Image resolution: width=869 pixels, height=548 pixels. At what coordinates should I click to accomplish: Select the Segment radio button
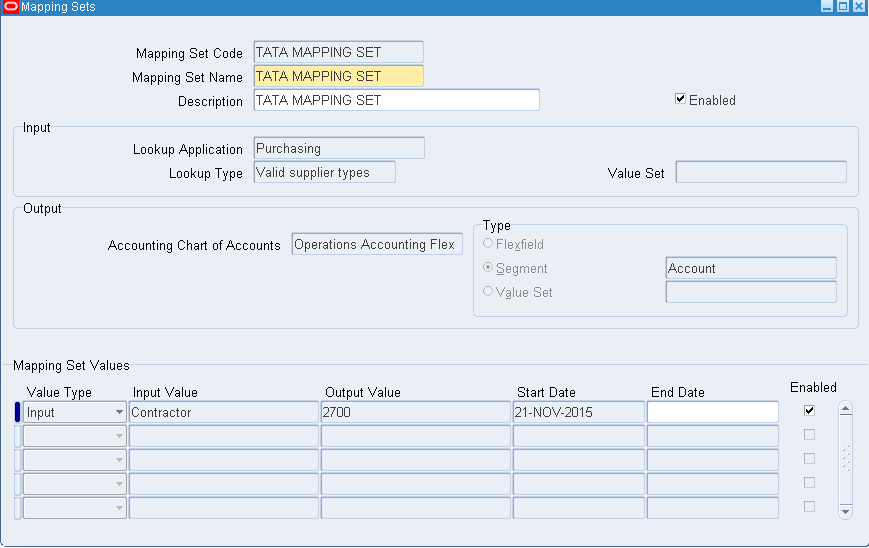coord(488,268)
